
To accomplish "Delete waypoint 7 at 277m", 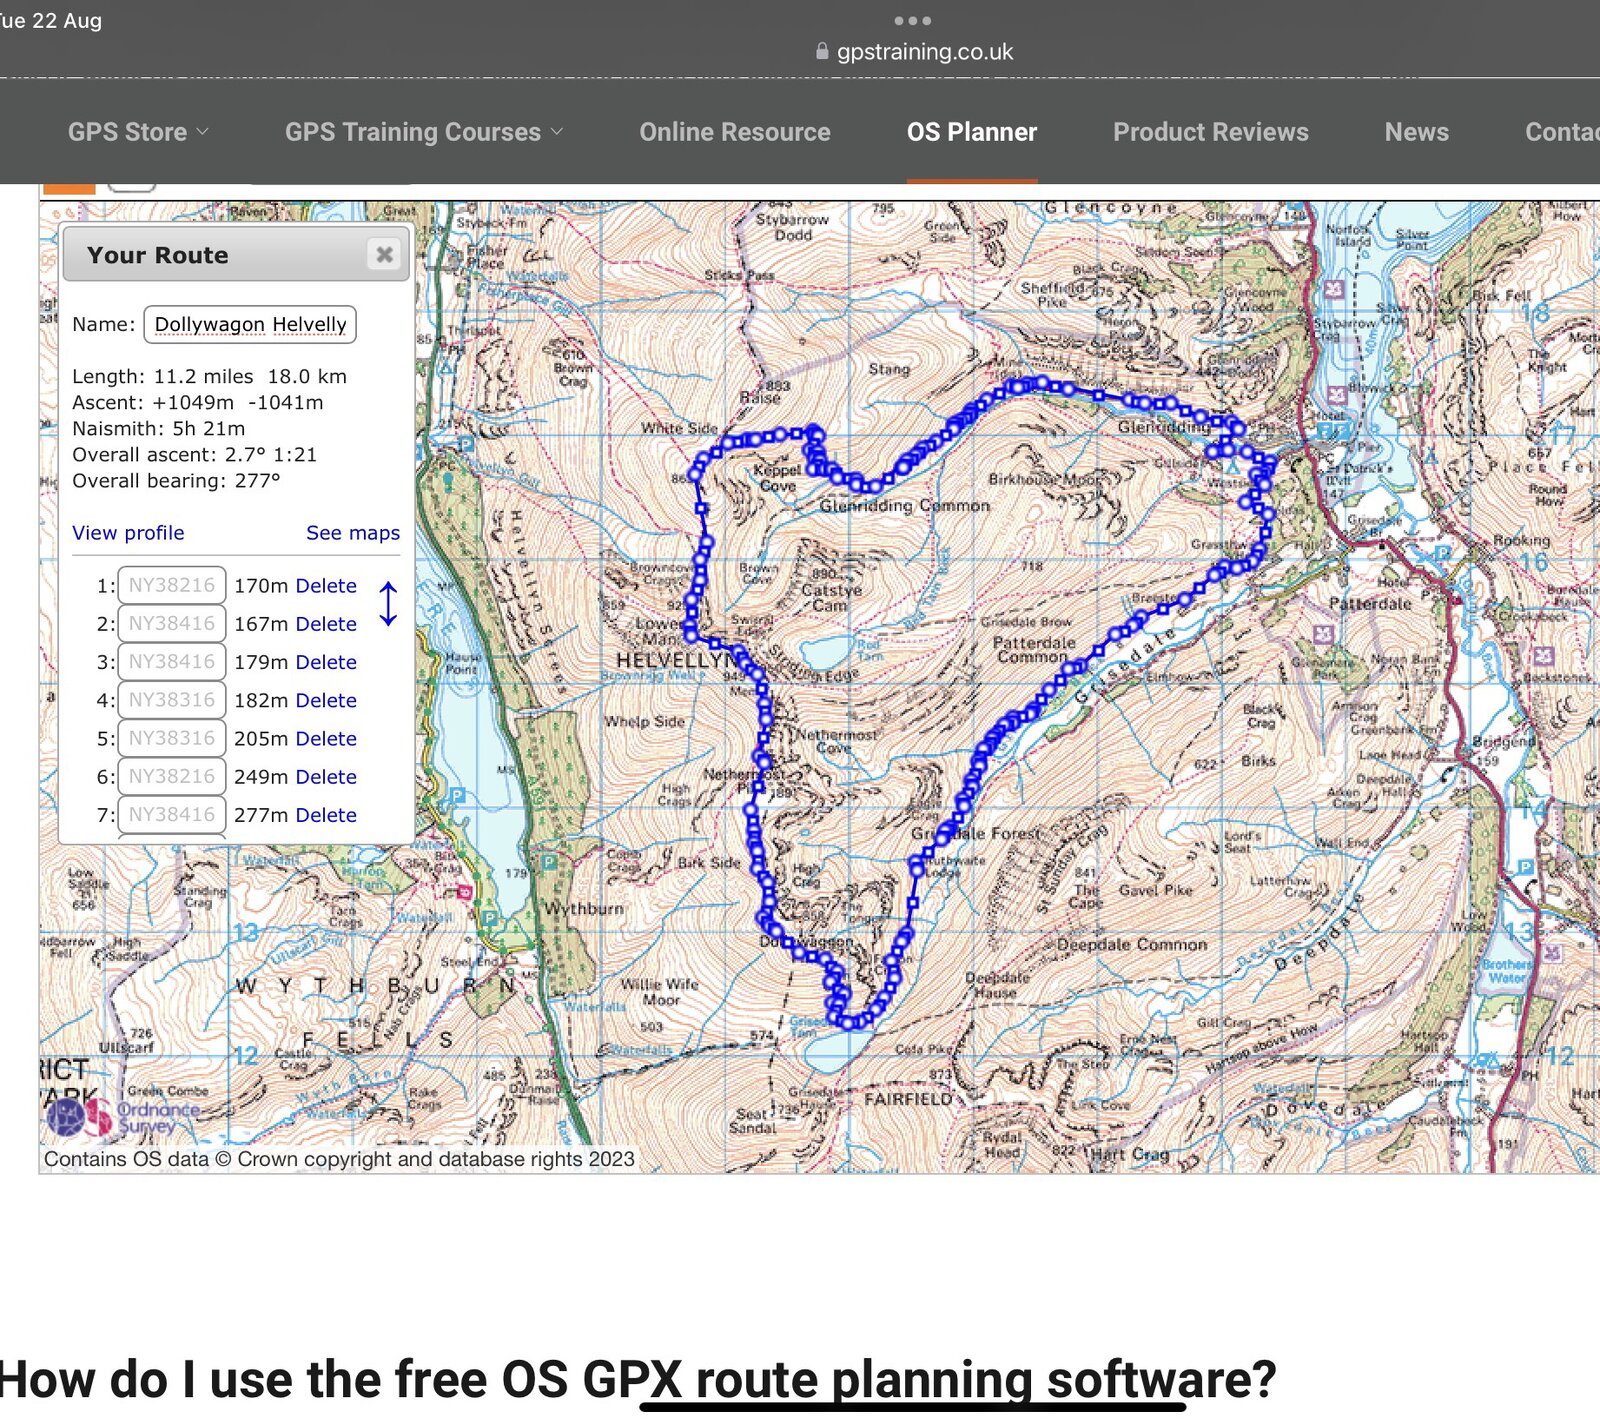I will (326, 815).
